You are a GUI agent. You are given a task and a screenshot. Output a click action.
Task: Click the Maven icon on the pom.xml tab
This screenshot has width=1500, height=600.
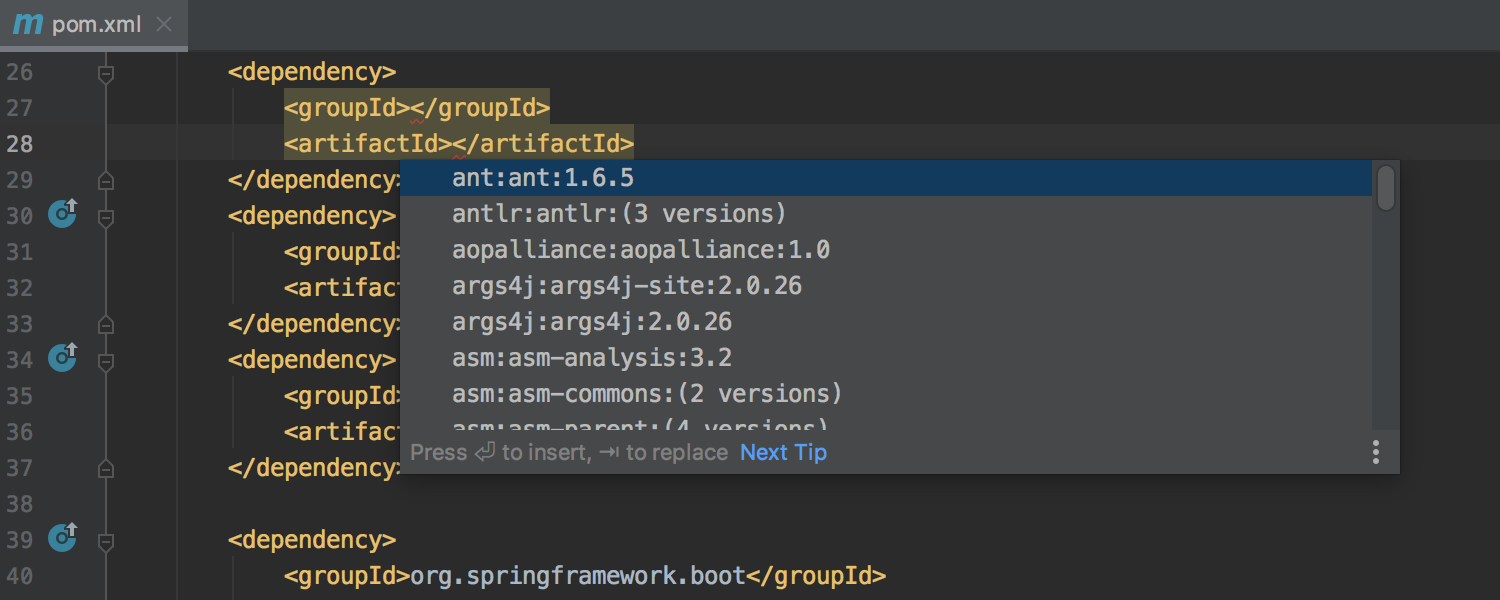click(x=27, y=24)
